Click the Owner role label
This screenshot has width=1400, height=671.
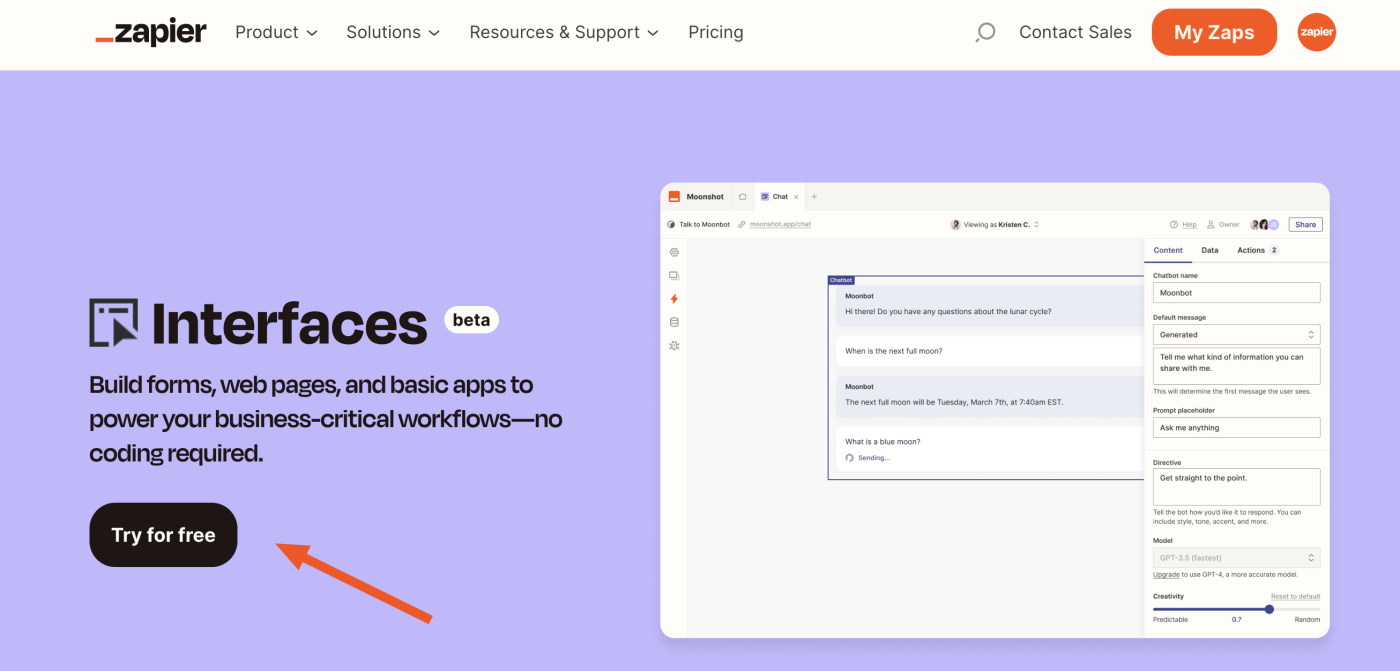point(1229,224)
